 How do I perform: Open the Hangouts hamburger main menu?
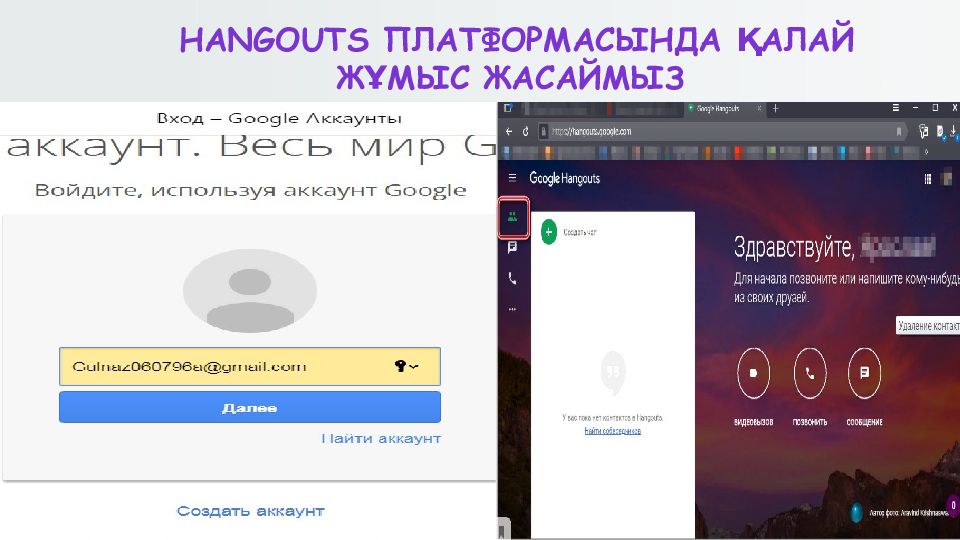[x=512, y=178]
